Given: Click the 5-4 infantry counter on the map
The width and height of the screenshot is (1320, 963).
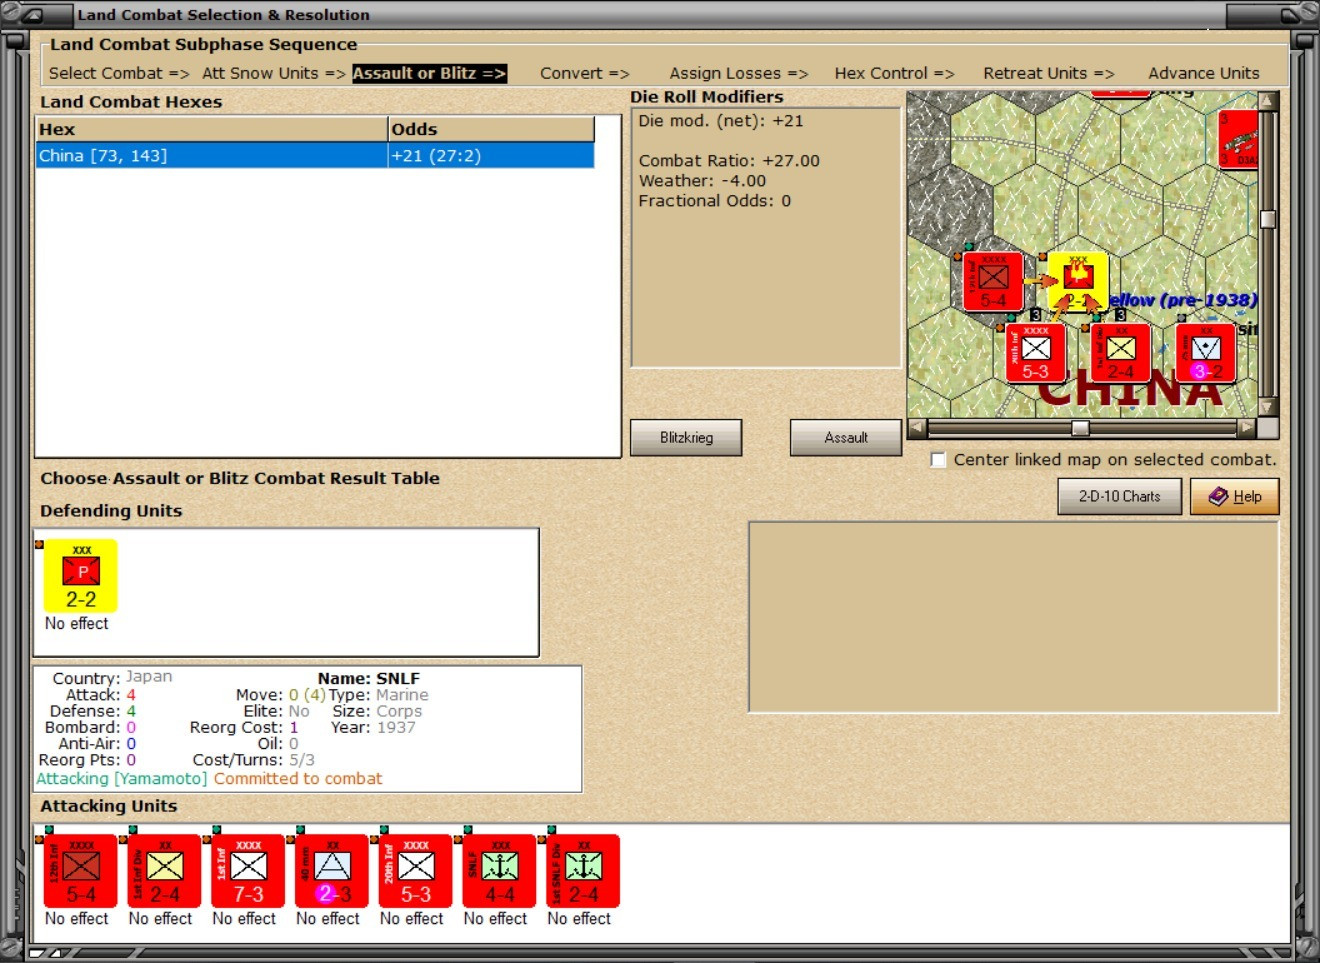Looking at the screenshot, I should (993, 281).
